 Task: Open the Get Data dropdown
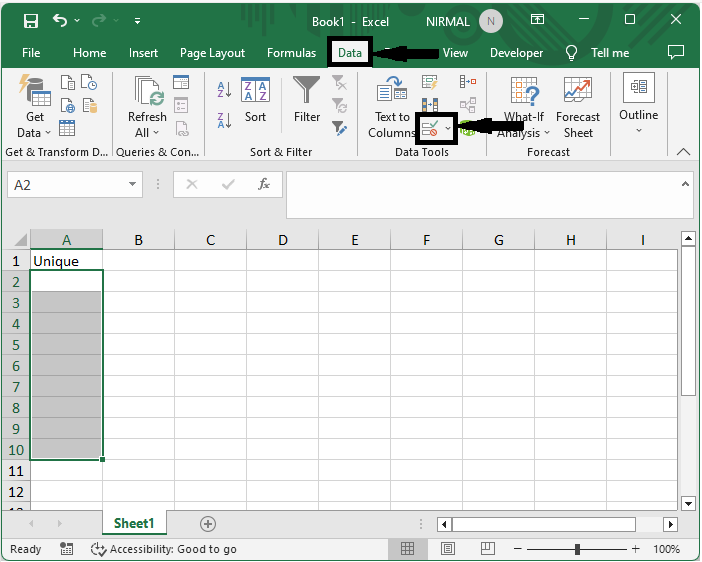(x=34, y=107)
